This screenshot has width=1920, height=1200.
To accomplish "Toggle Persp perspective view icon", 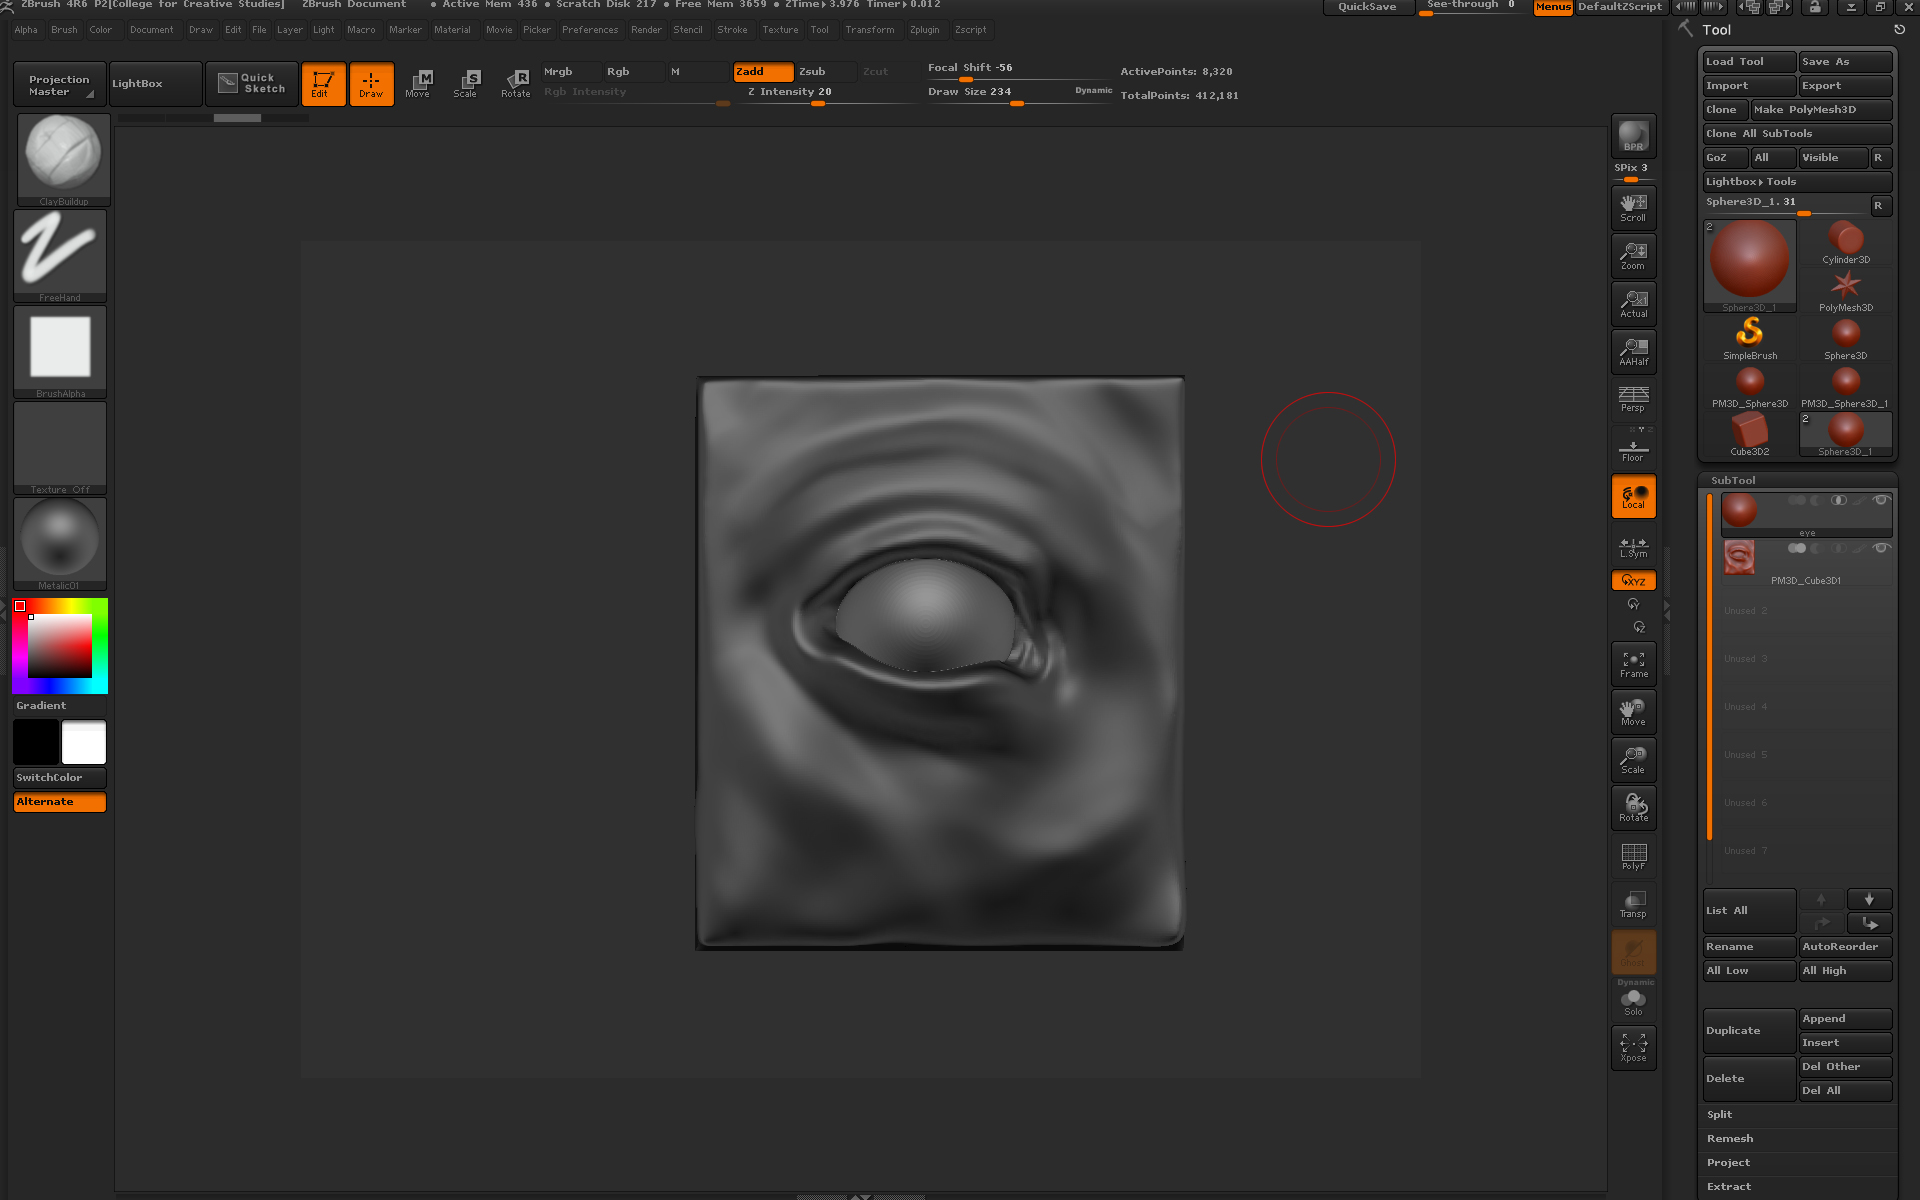I will coord(1633,399).
